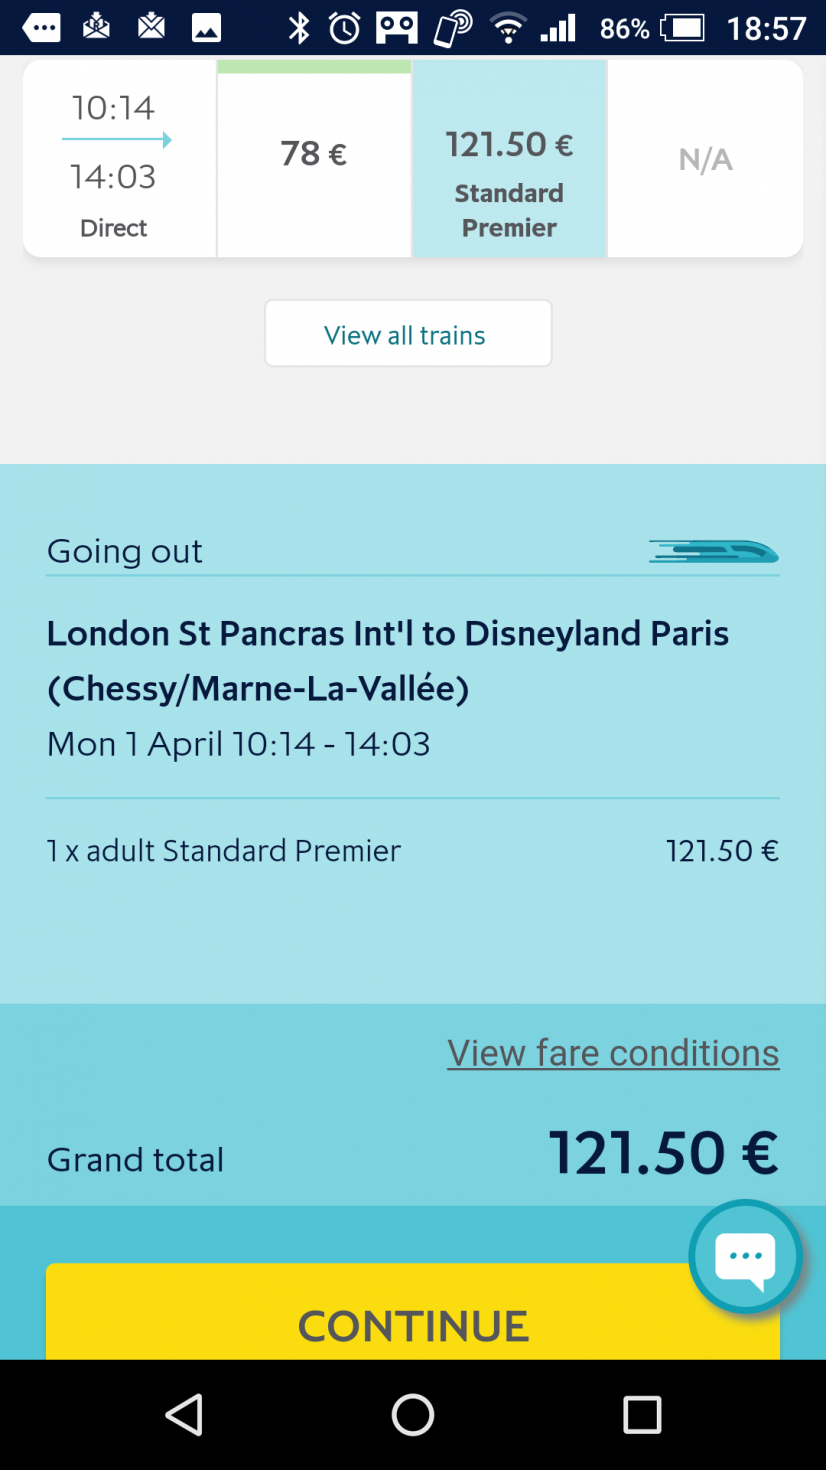Tap the alarm clock status icon

click(x=345, y=28)
